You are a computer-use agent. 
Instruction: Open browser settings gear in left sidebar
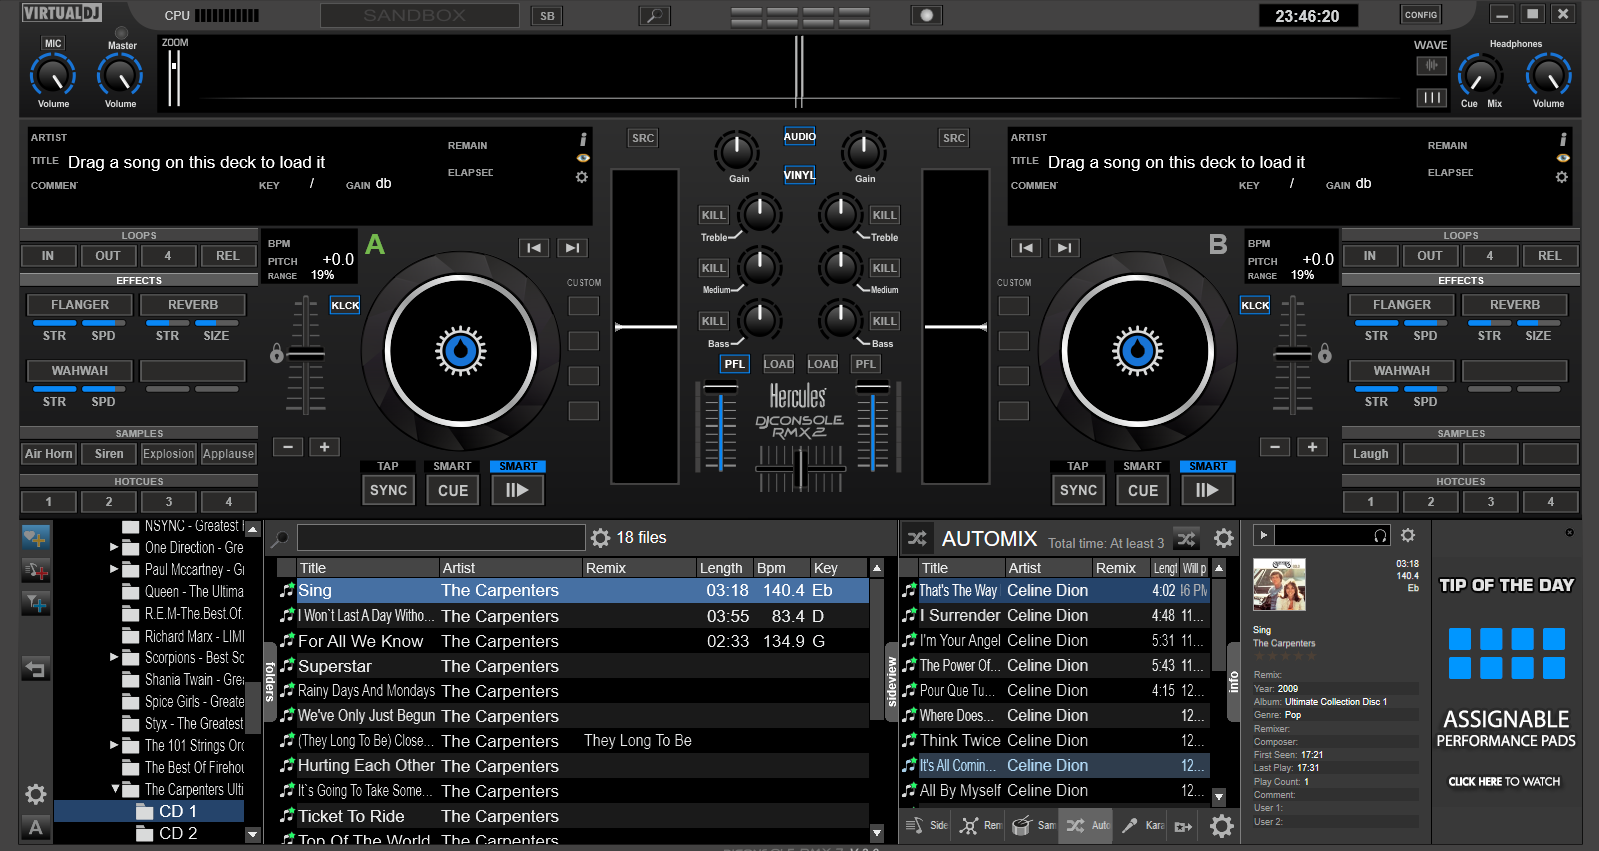click(x=36, y=795)
